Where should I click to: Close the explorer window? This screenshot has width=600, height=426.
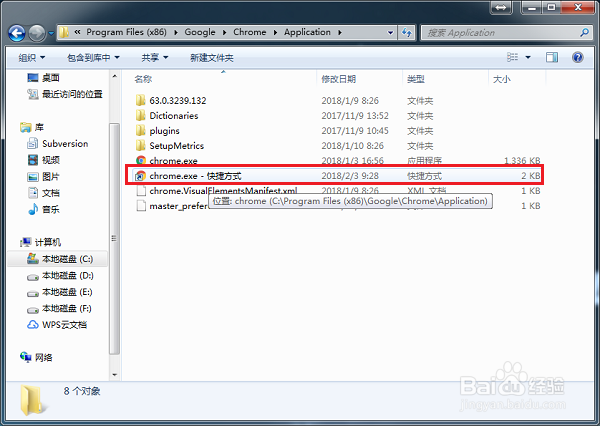point(578,8)
